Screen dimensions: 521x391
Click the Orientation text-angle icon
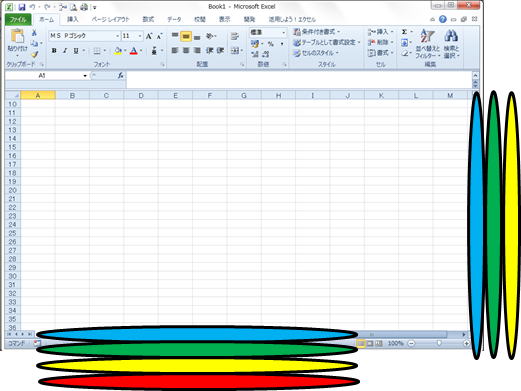(x=209, y=36)
